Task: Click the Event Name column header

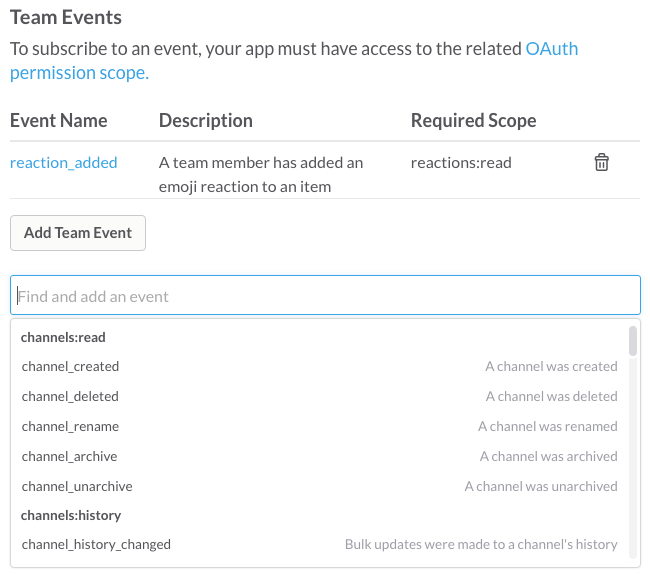Action: point(58,120)
